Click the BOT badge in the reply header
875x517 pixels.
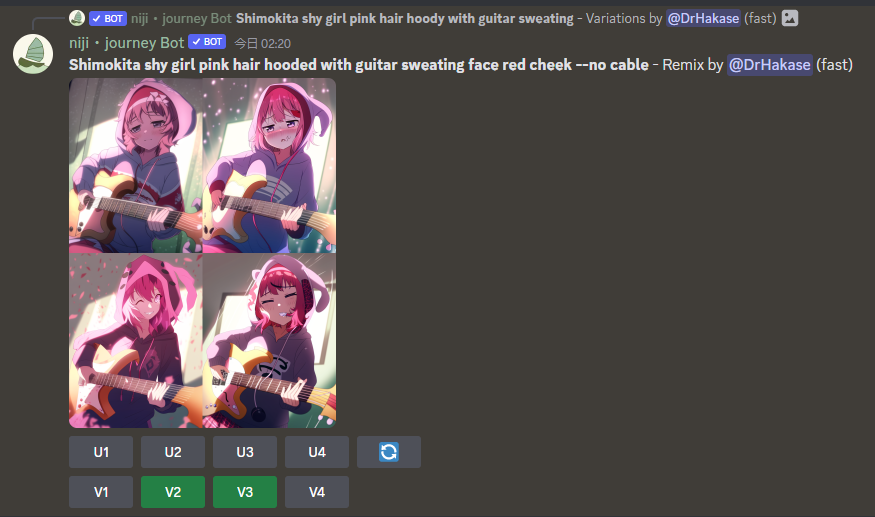point(108,18)
